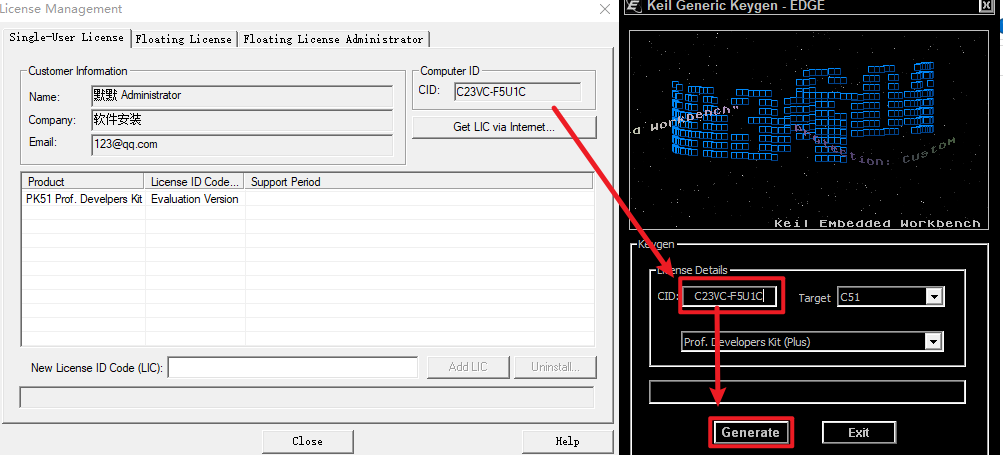Click the CID input field in Keygen

point(729,296)
